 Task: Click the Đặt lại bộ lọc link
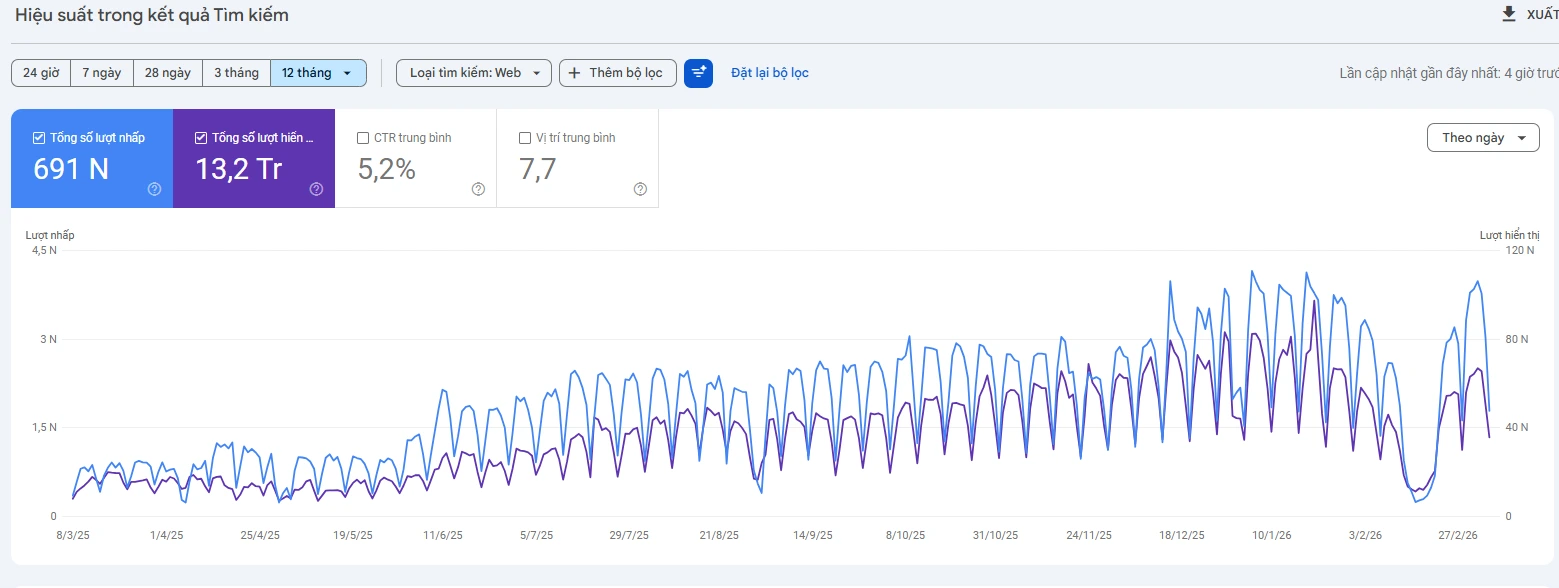tap(769, 73)
